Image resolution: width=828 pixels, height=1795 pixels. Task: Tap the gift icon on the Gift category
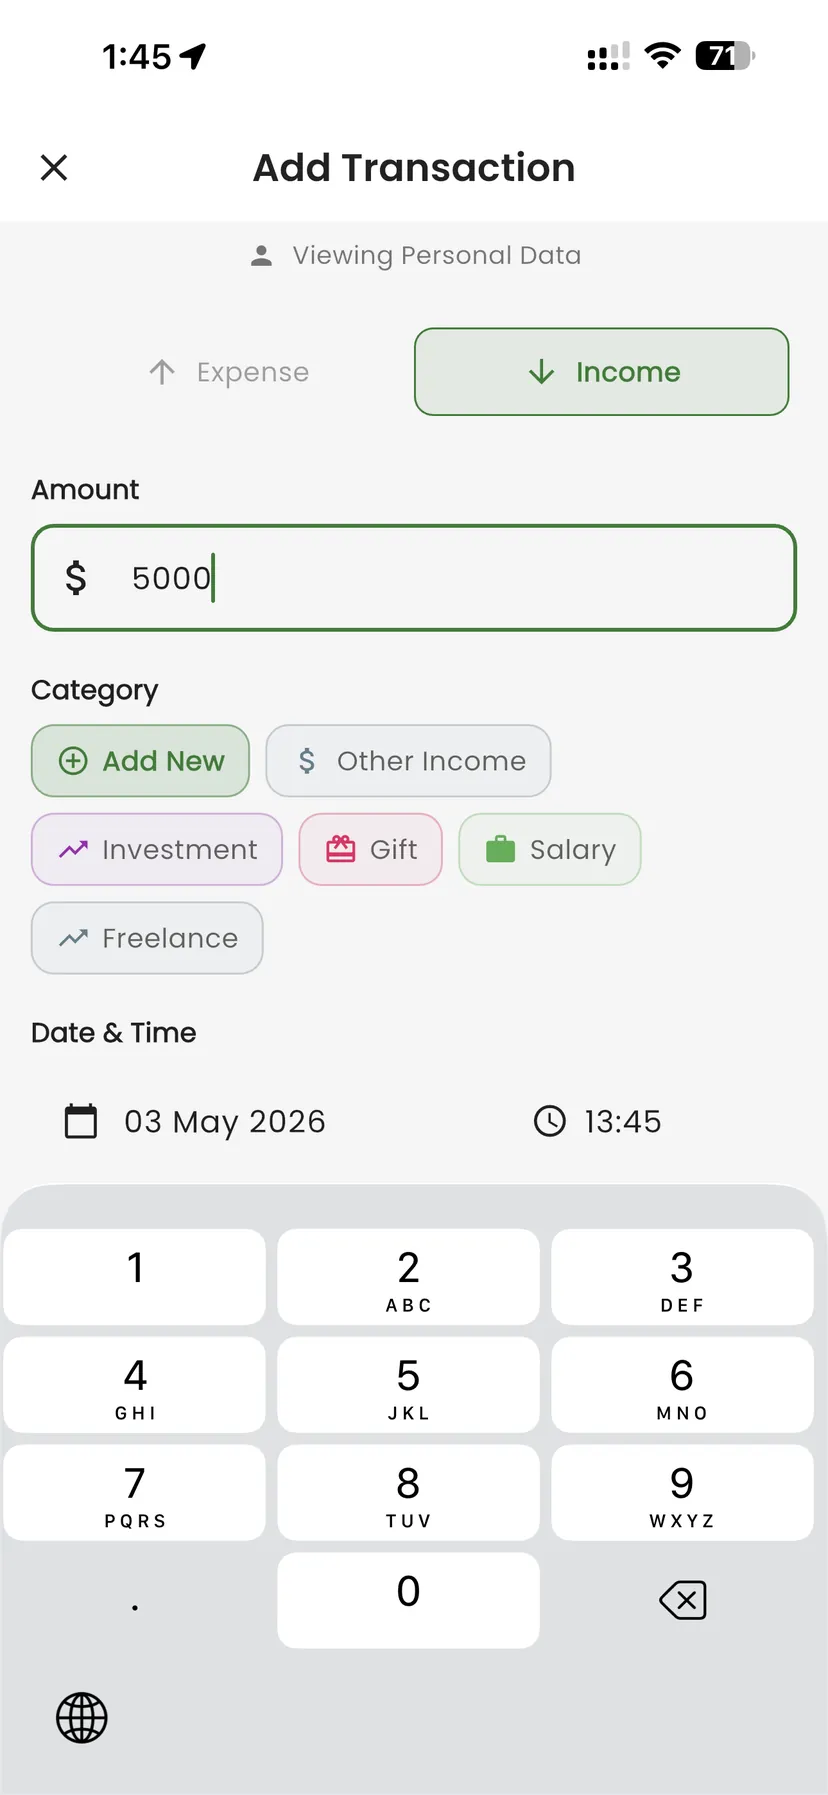[x=341, y=849]
